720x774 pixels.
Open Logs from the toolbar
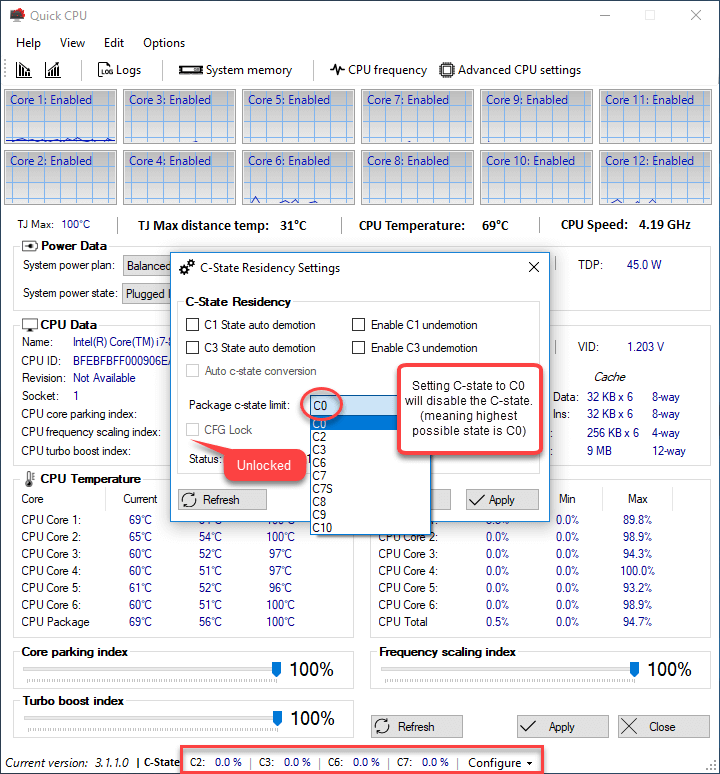119,70
